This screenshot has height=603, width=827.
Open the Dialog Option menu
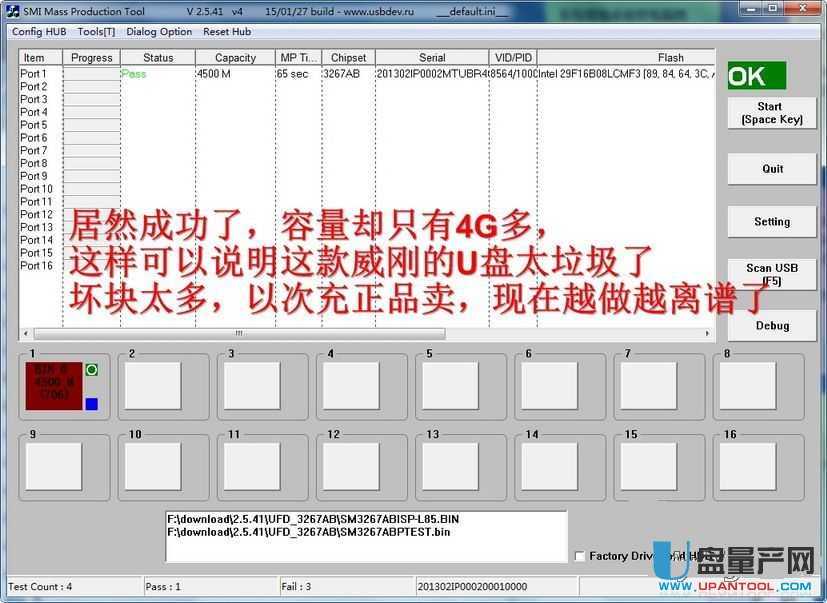(159, 32)
